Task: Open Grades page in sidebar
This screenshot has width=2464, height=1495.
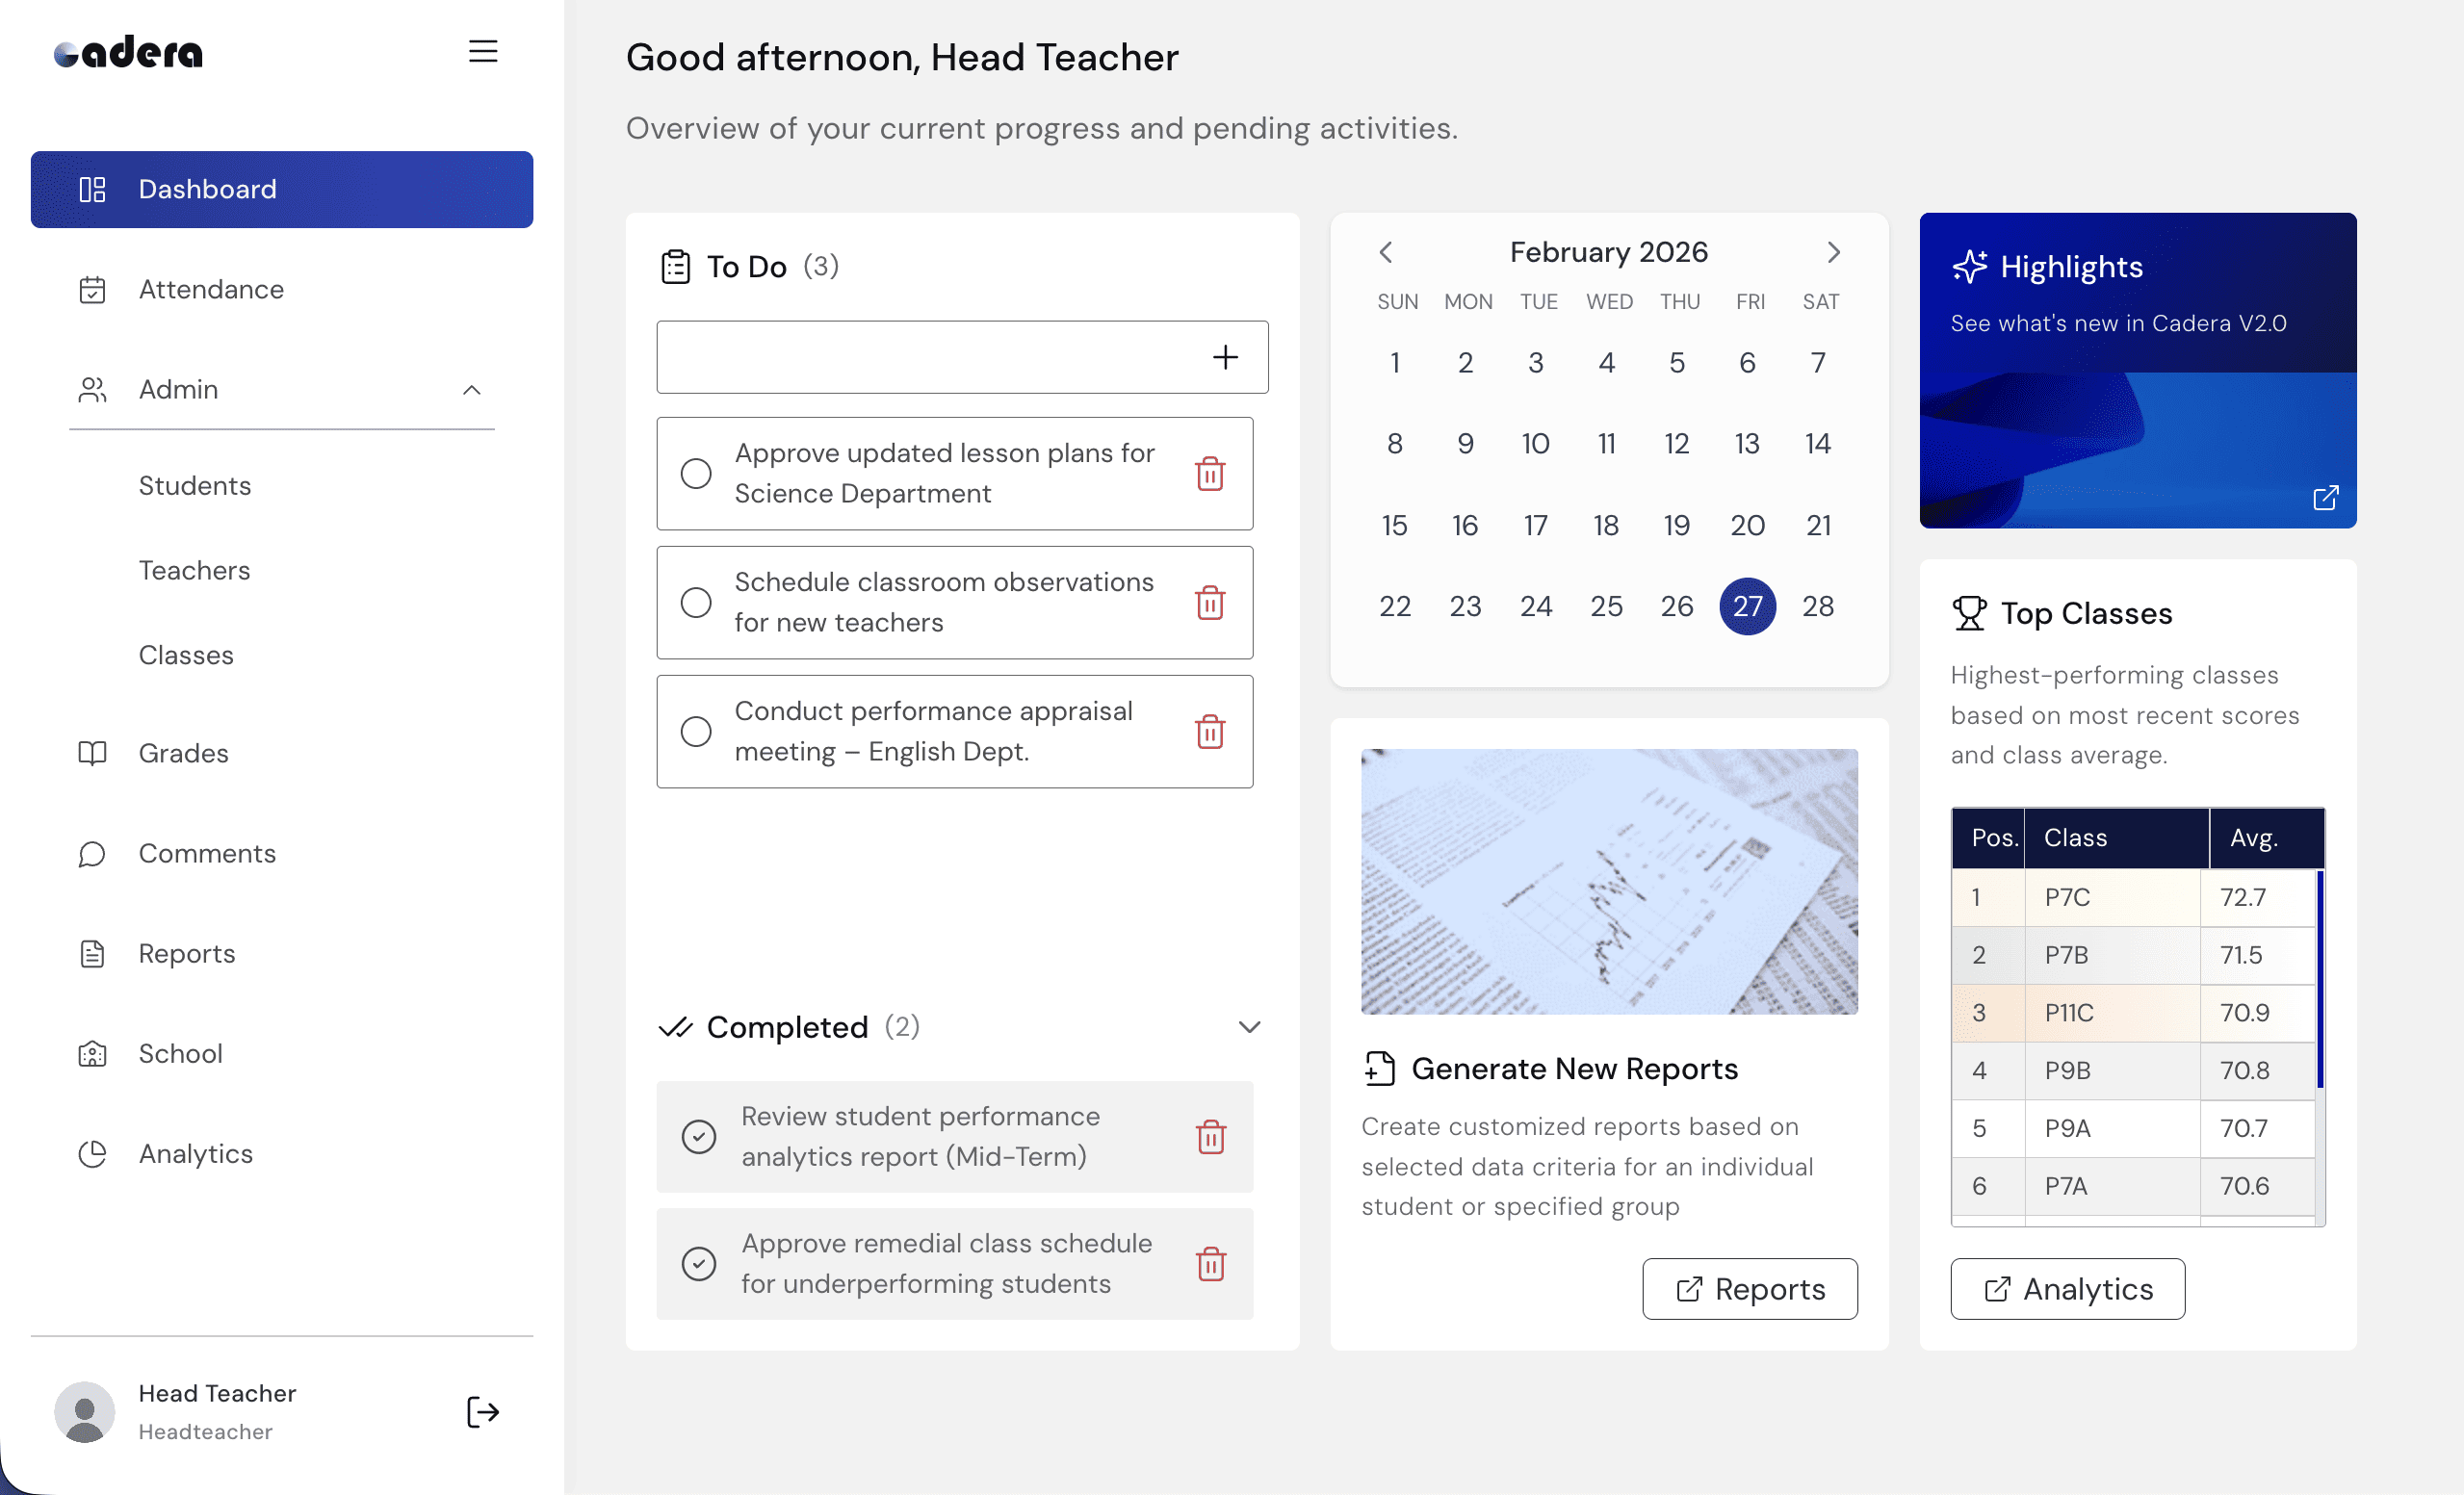Action: [x=183, y=753]
